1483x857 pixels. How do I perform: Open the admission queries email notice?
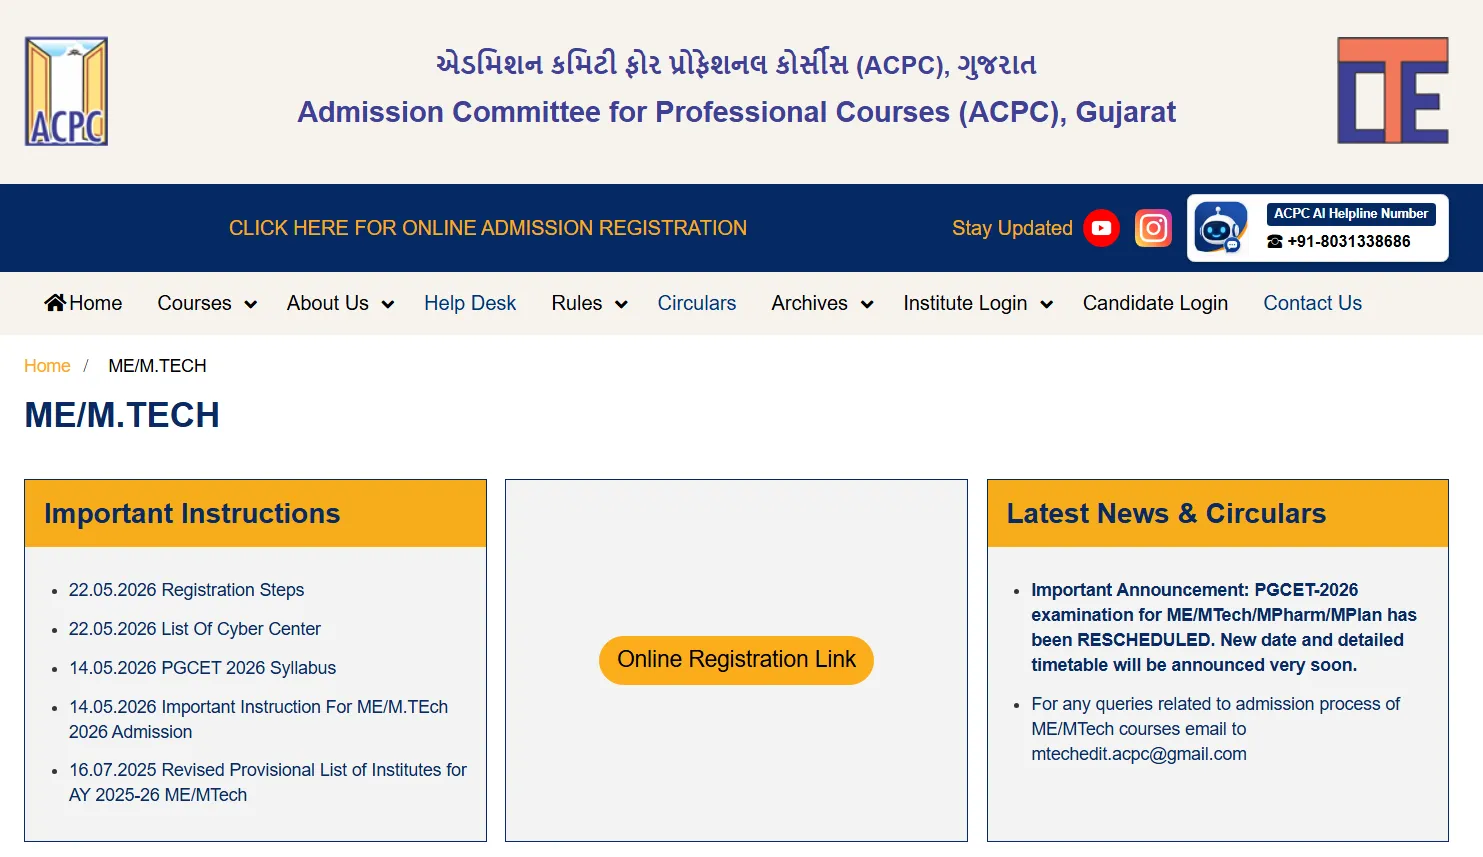coord(1215,729)
